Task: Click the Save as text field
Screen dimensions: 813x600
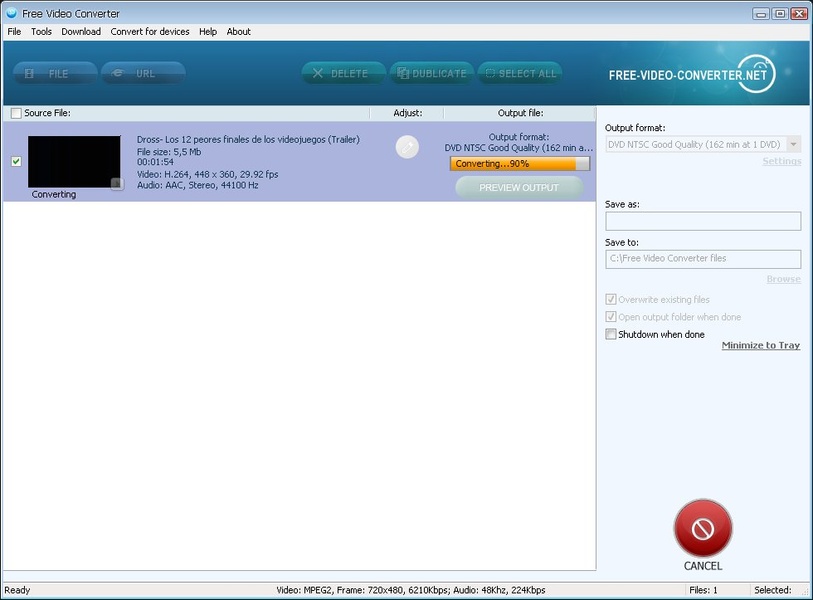Action: click(702, 221)
